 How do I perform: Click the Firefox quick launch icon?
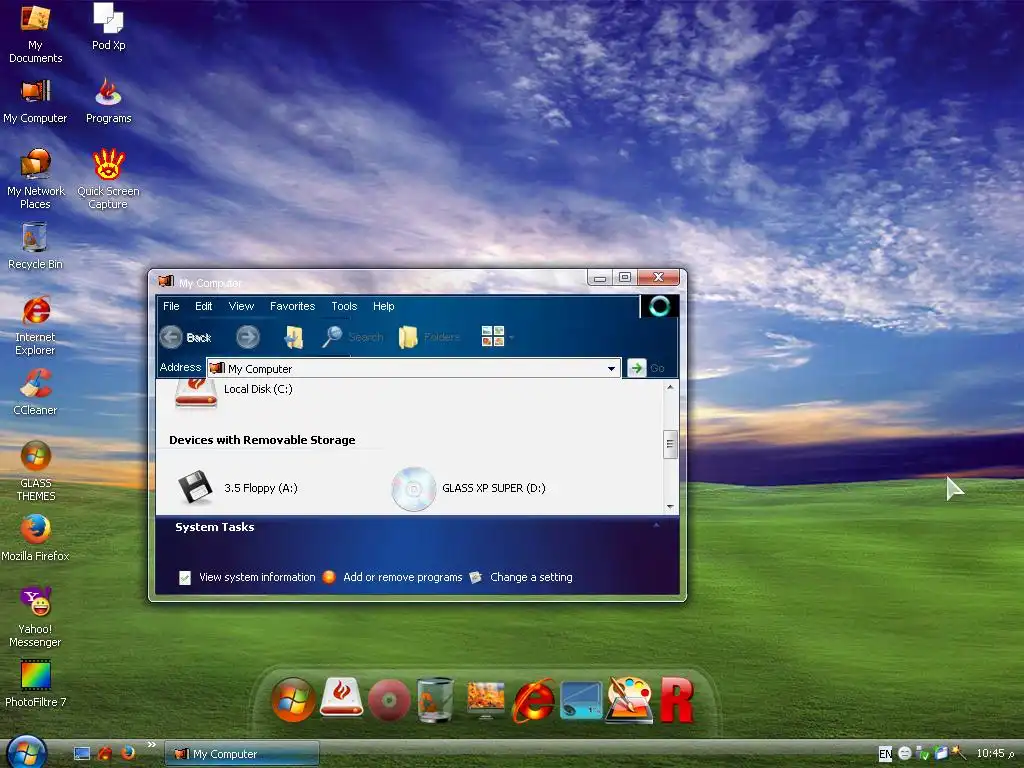pyautogui.click(x=128, y=753)
